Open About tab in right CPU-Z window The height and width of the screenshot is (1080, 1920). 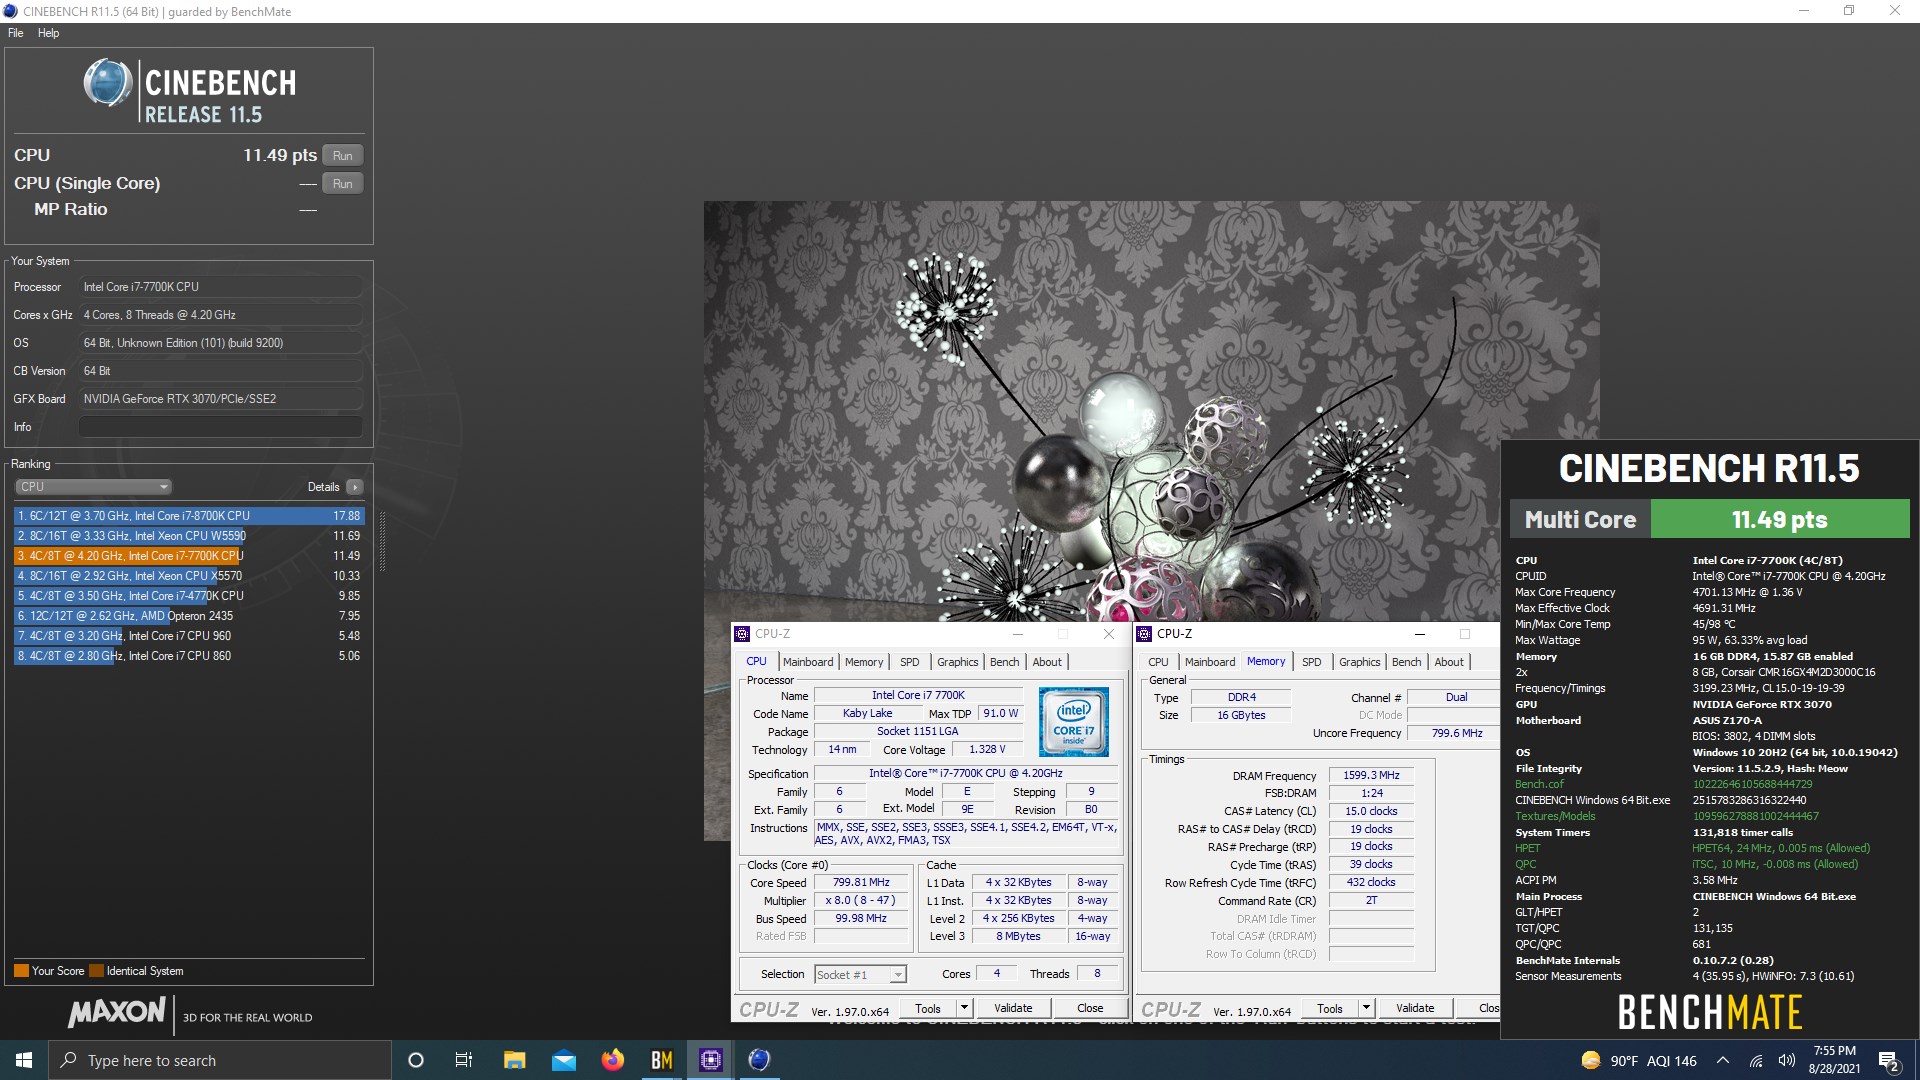pos(1449,662)
